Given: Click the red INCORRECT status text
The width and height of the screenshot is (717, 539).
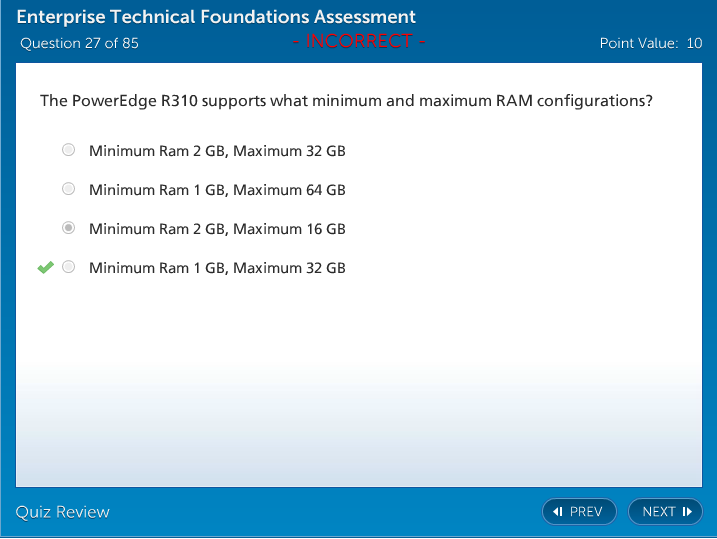Looking at the screenshot, I should 359,42.
